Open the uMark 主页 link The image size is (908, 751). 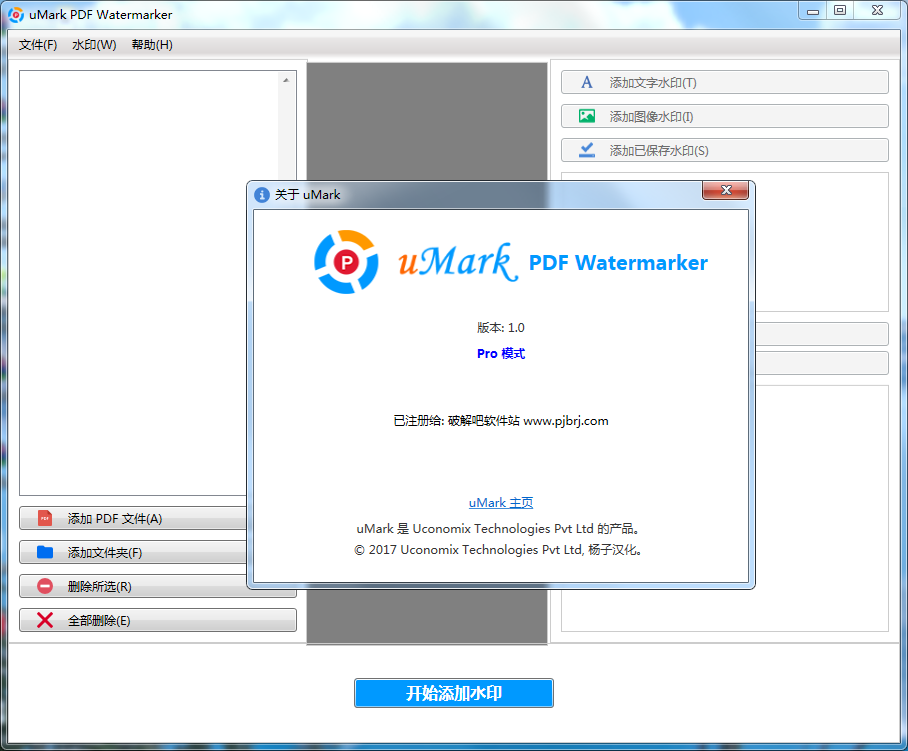tap(501, 503)
